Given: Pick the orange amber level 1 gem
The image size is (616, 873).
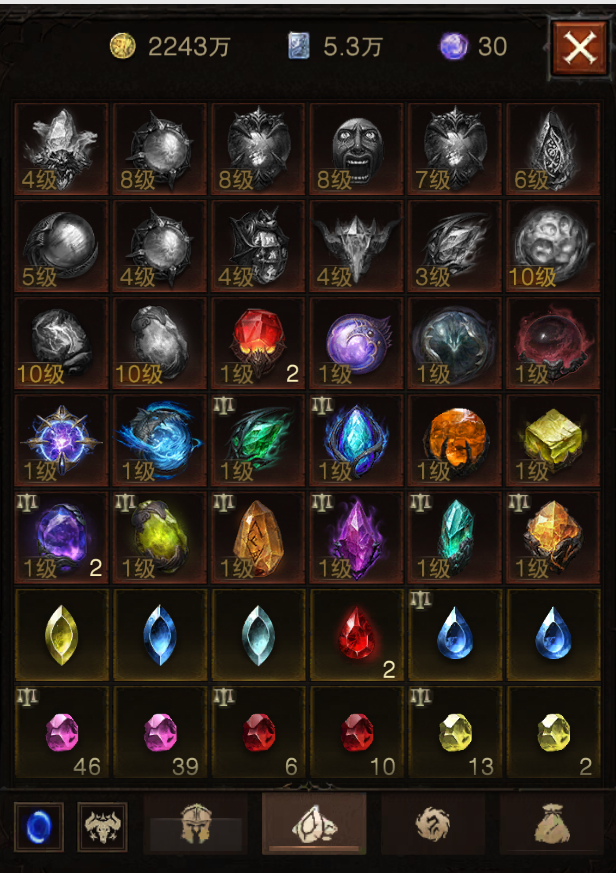Looking at the screenshot, I should point(455,440).
